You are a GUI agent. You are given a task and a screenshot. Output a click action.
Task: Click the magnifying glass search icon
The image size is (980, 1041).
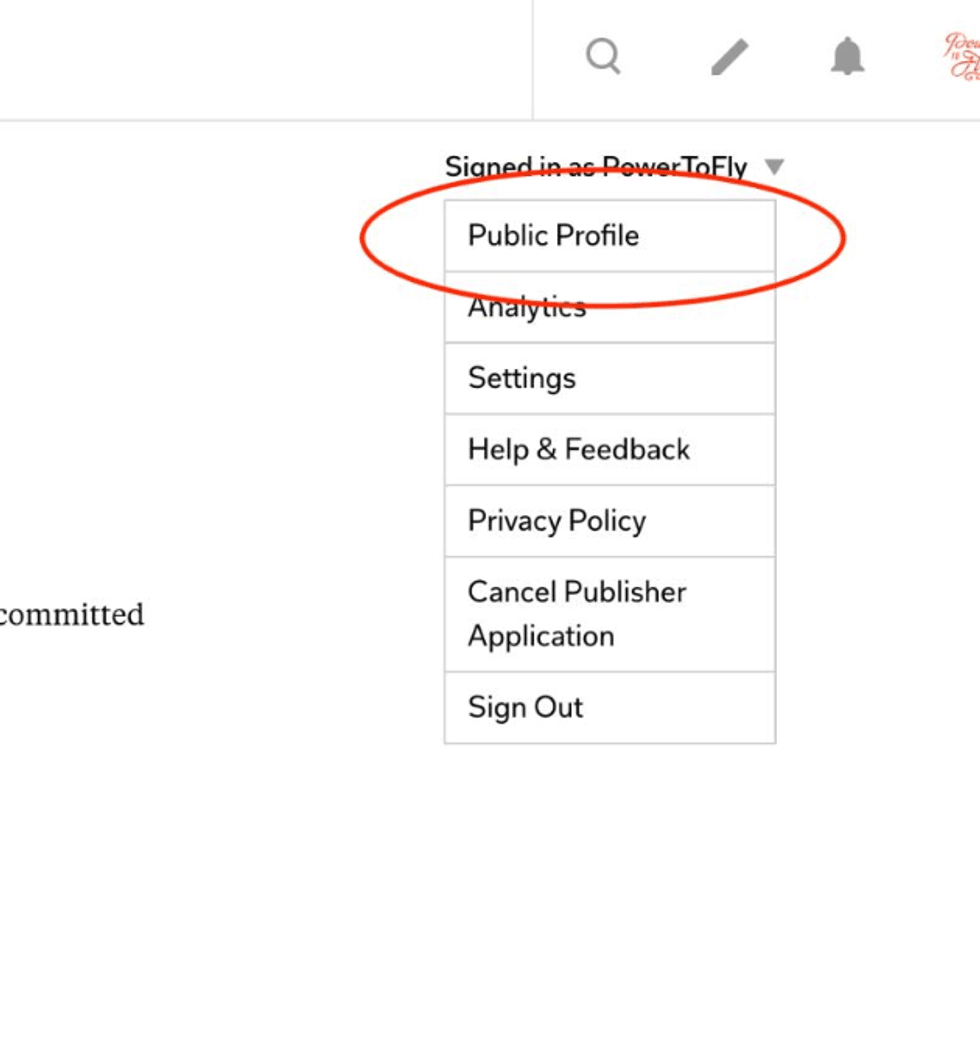pos(603,56)
